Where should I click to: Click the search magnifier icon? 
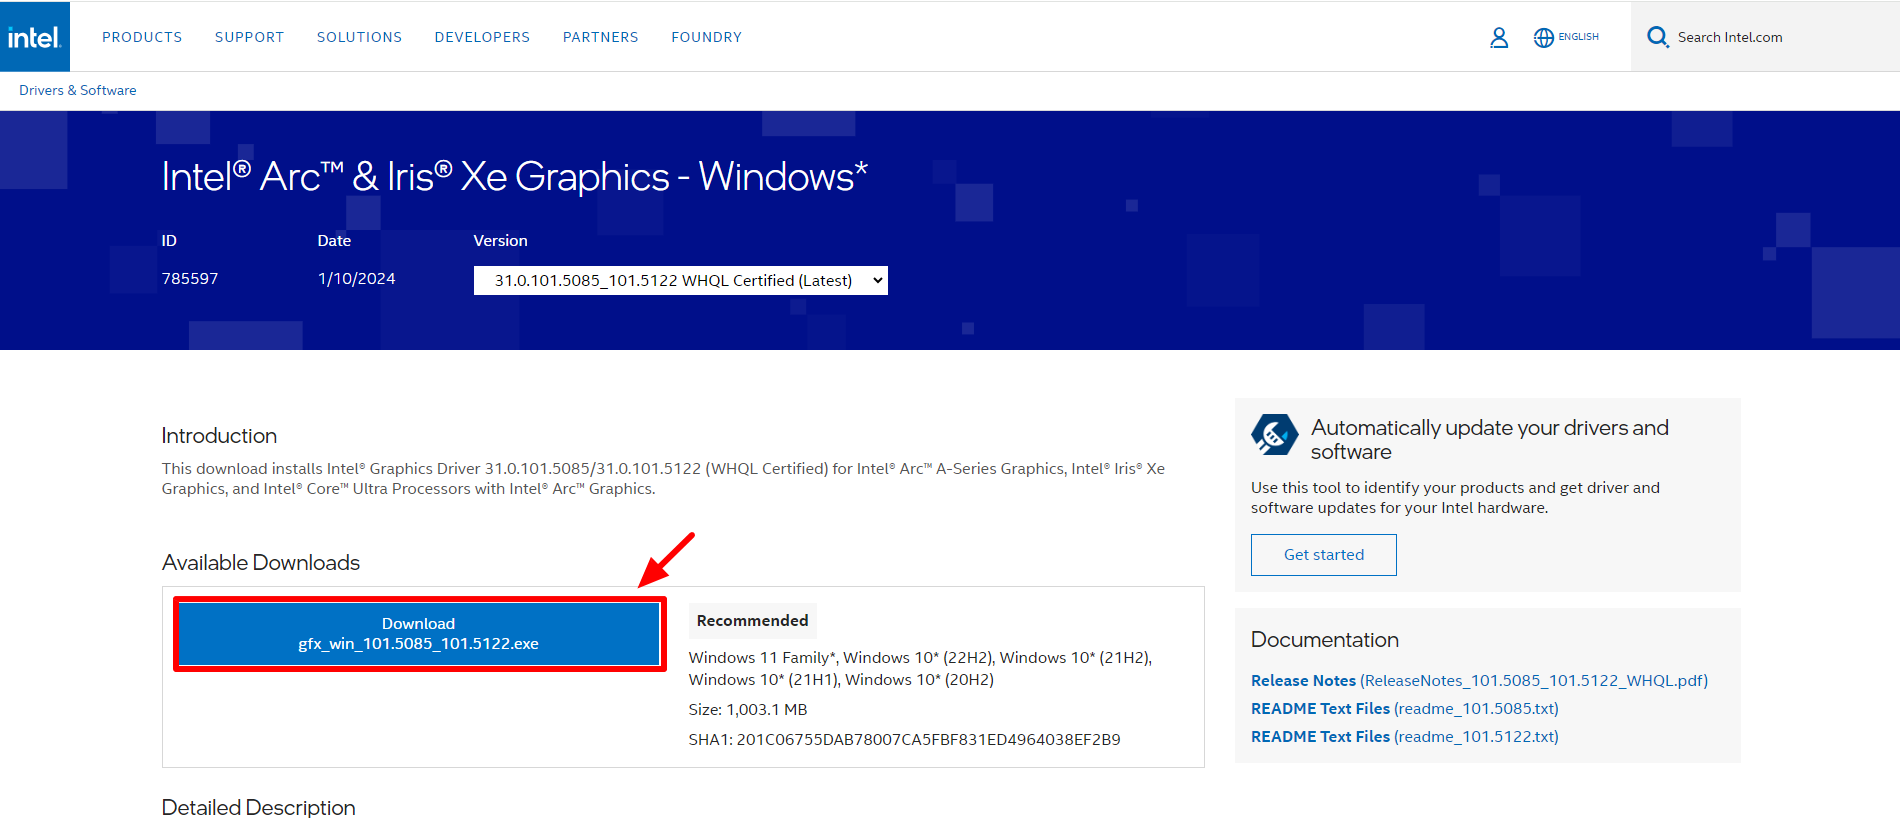click(x=1658, y=37)
